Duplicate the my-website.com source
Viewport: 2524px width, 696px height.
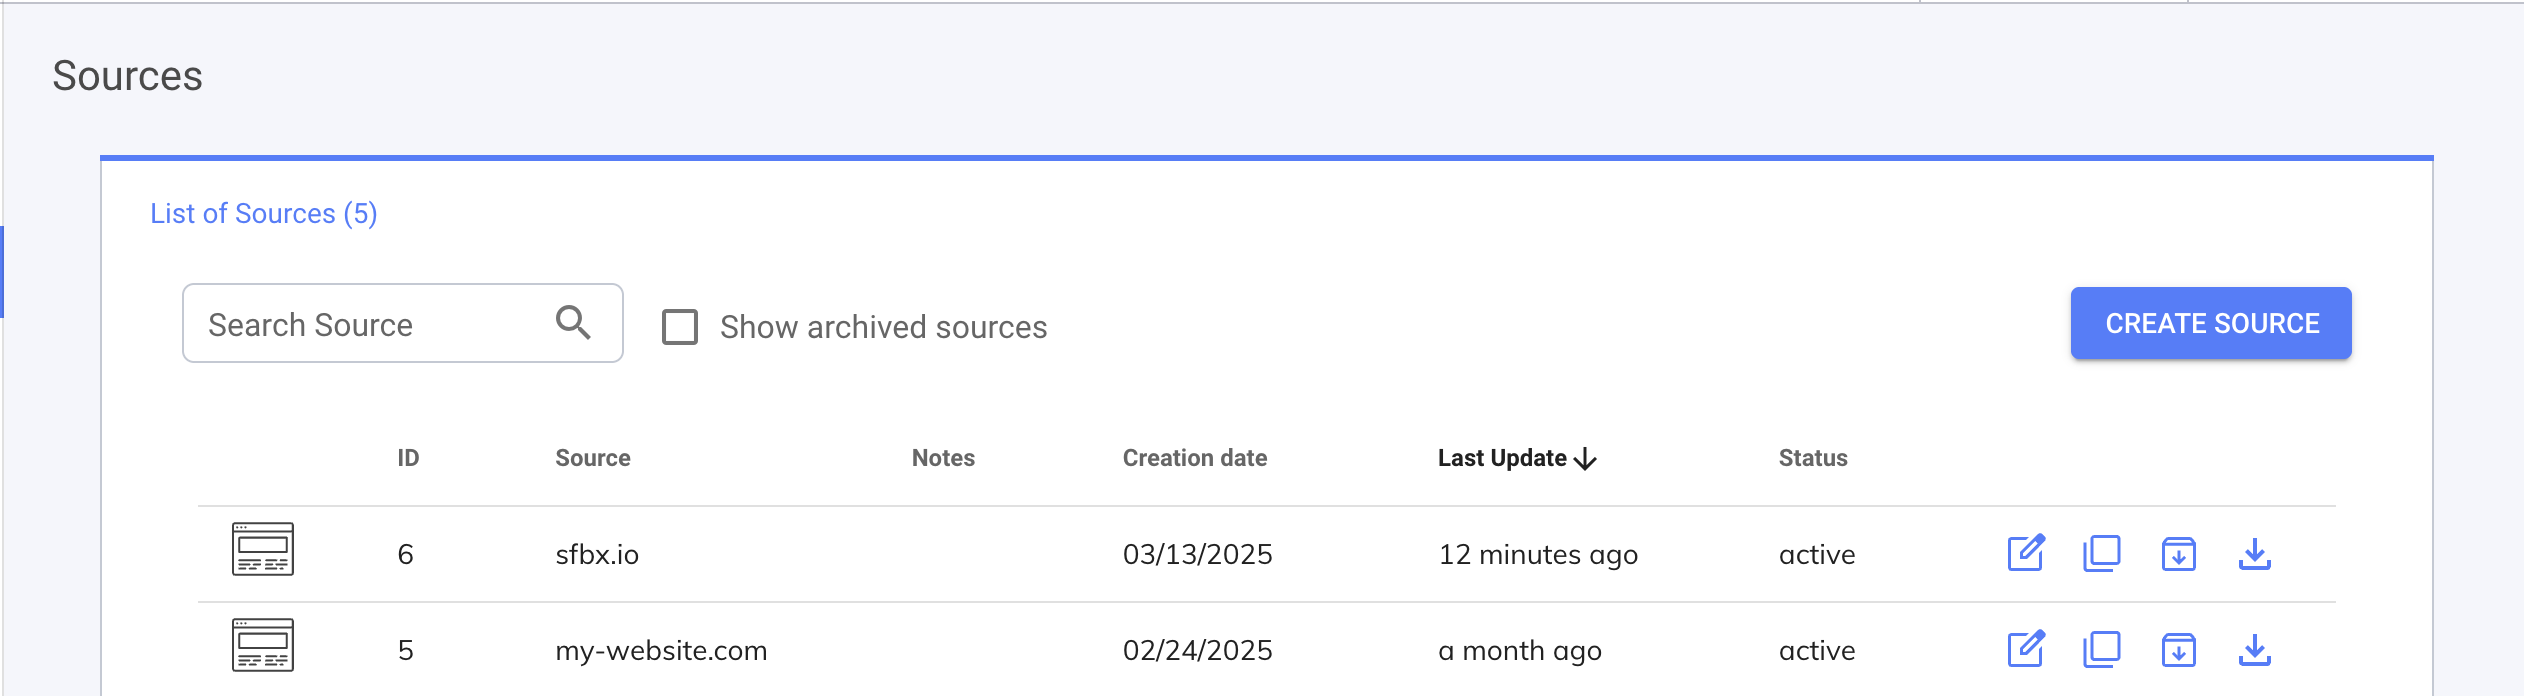pos(2101,649)
